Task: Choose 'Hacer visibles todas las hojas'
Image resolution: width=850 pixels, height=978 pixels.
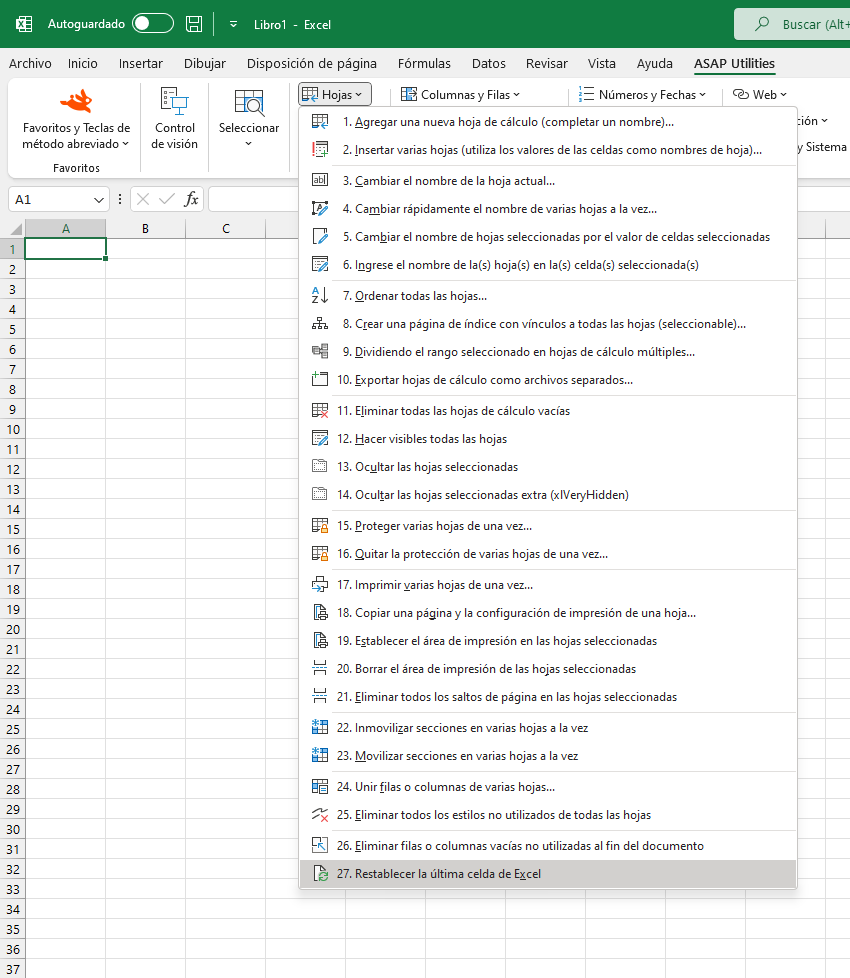Action: 548,438
